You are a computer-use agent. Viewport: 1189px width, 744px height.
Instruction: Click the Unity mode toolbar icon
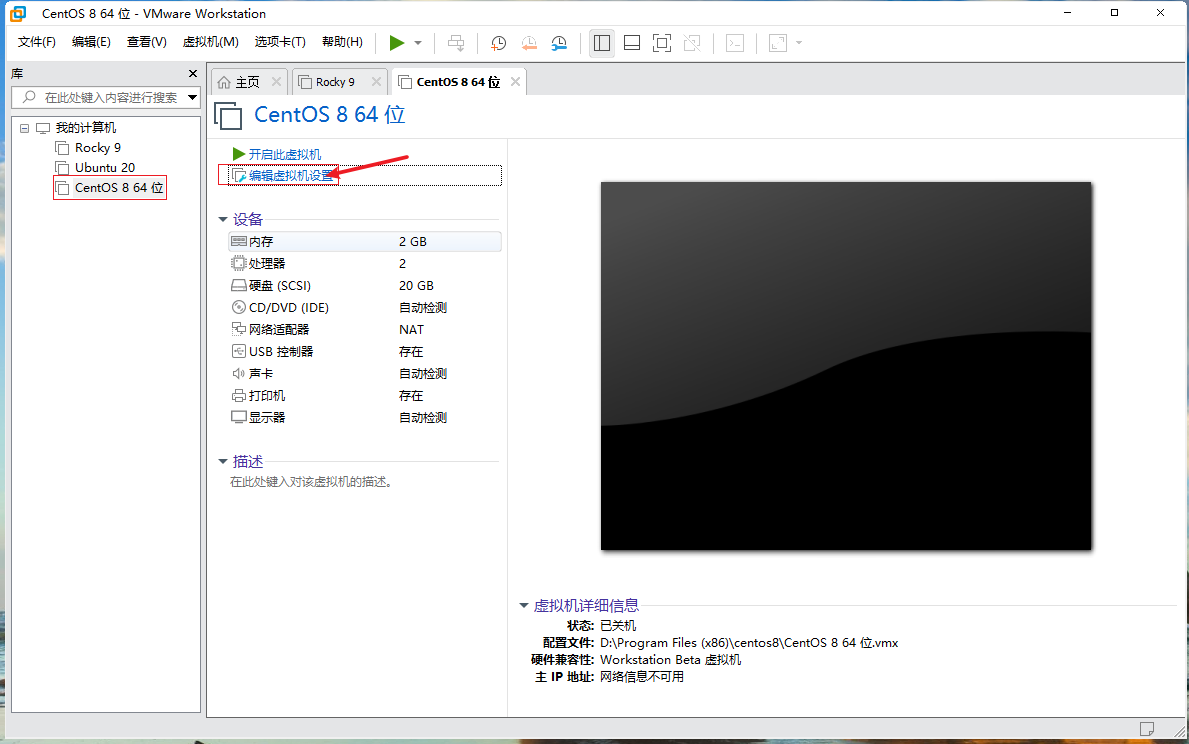pyautogui.click(x=692, y=43)
